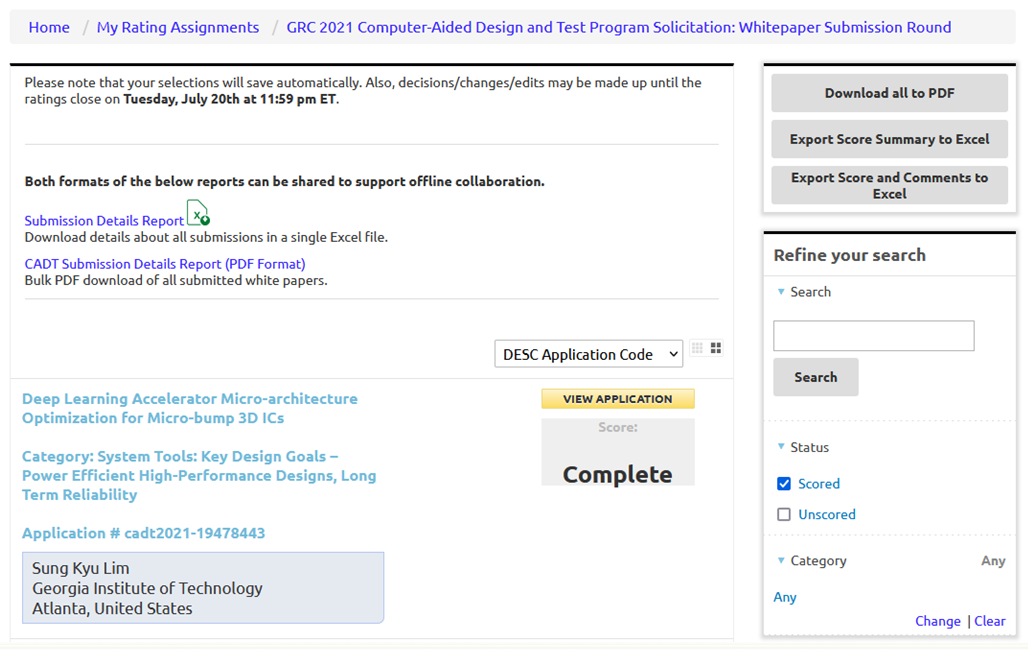
Task: Open the DESC Application Code sort dropdown
Action: (588, 354)
